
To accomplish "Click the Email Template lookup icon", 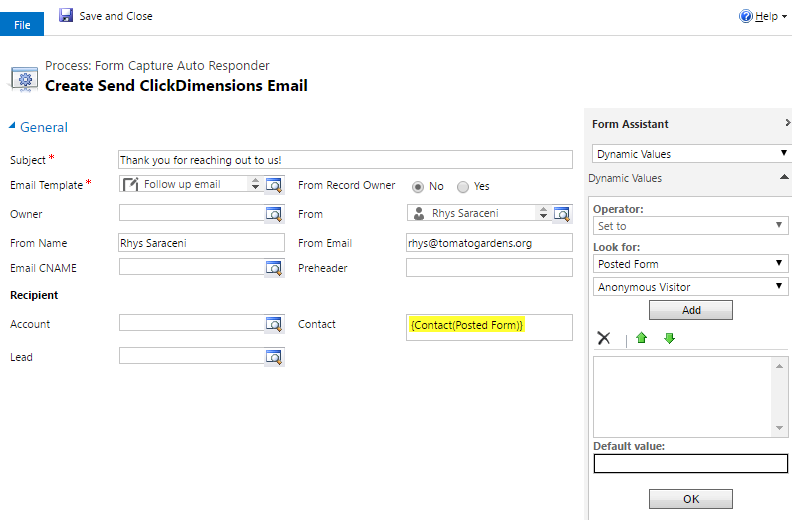I will [x=274, y=185].
